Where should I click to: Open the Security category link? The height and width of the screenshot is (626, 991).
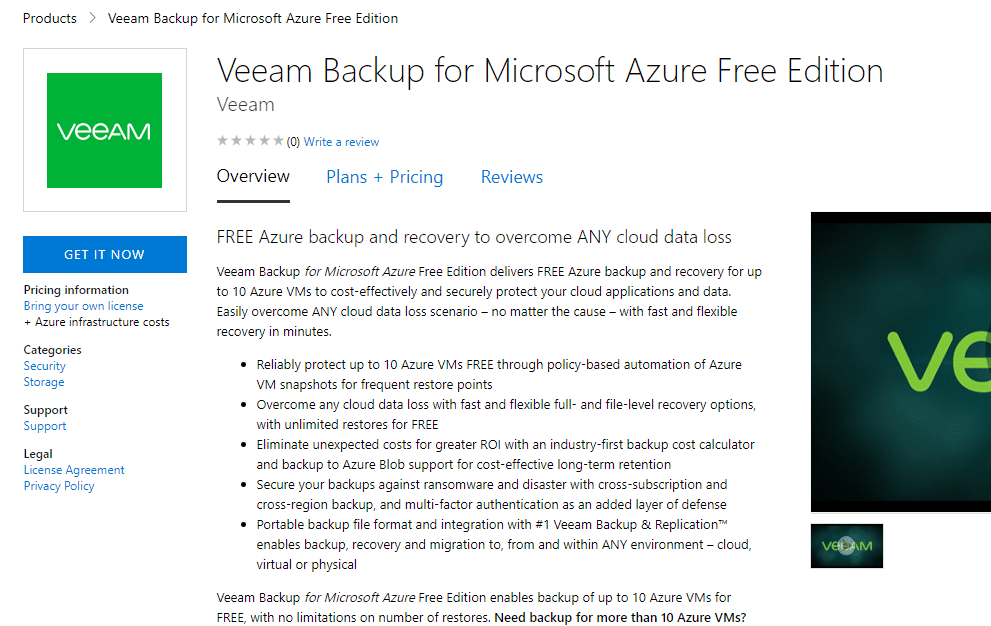[44, 365]
